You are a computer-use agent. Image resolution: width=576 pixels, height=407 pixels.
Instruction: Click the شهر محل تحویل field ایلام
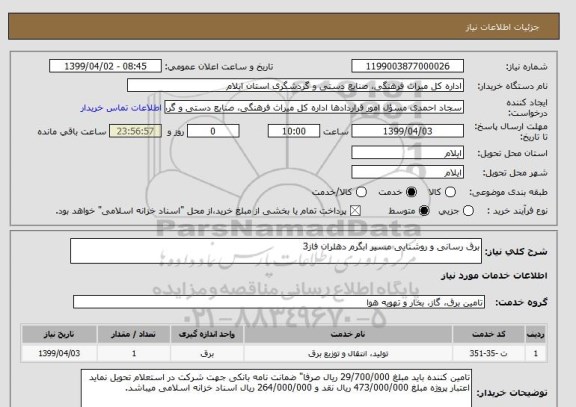(x=407, y=173)
